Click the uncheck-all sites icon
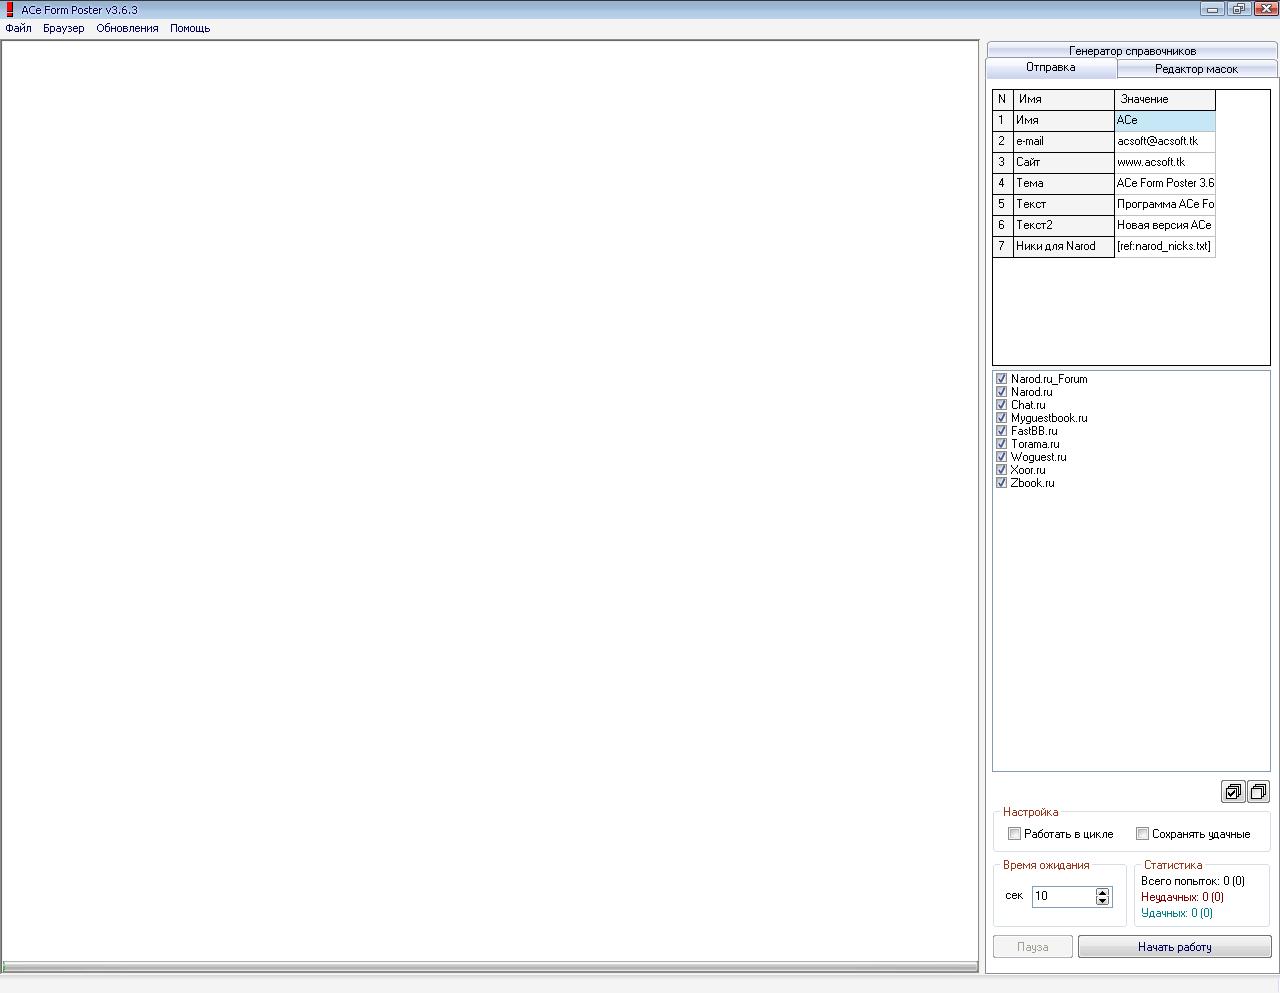Image resolution: width=1280 pixels, height=993 pixels. pyautogui.click(x=1258, y=792)
